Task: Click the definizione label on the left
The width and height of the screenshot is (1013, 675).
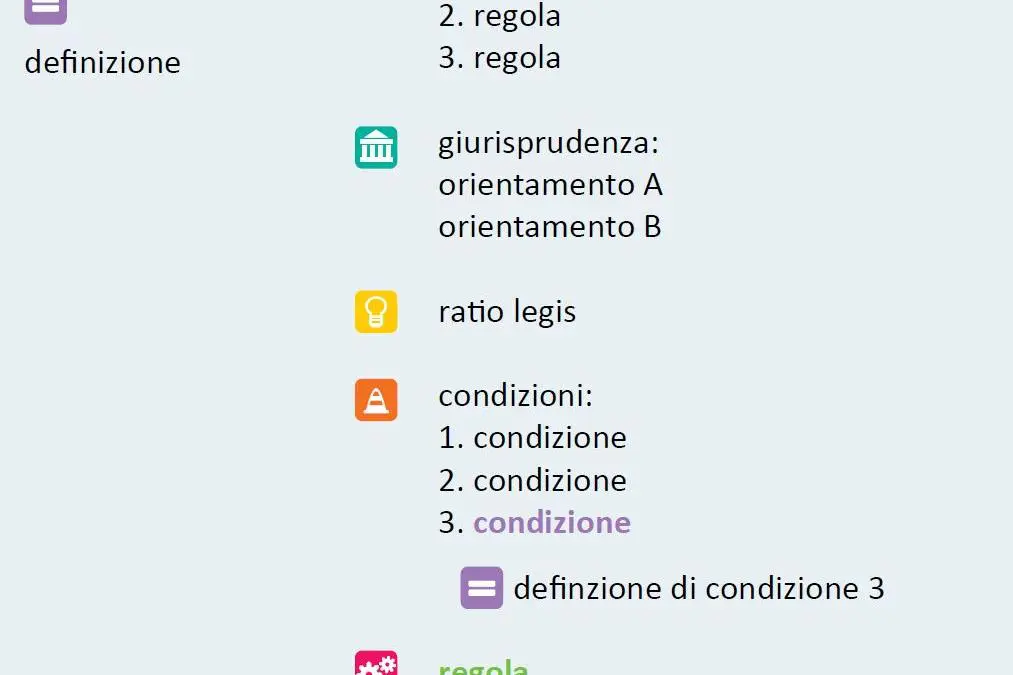Action: [103, 63]
